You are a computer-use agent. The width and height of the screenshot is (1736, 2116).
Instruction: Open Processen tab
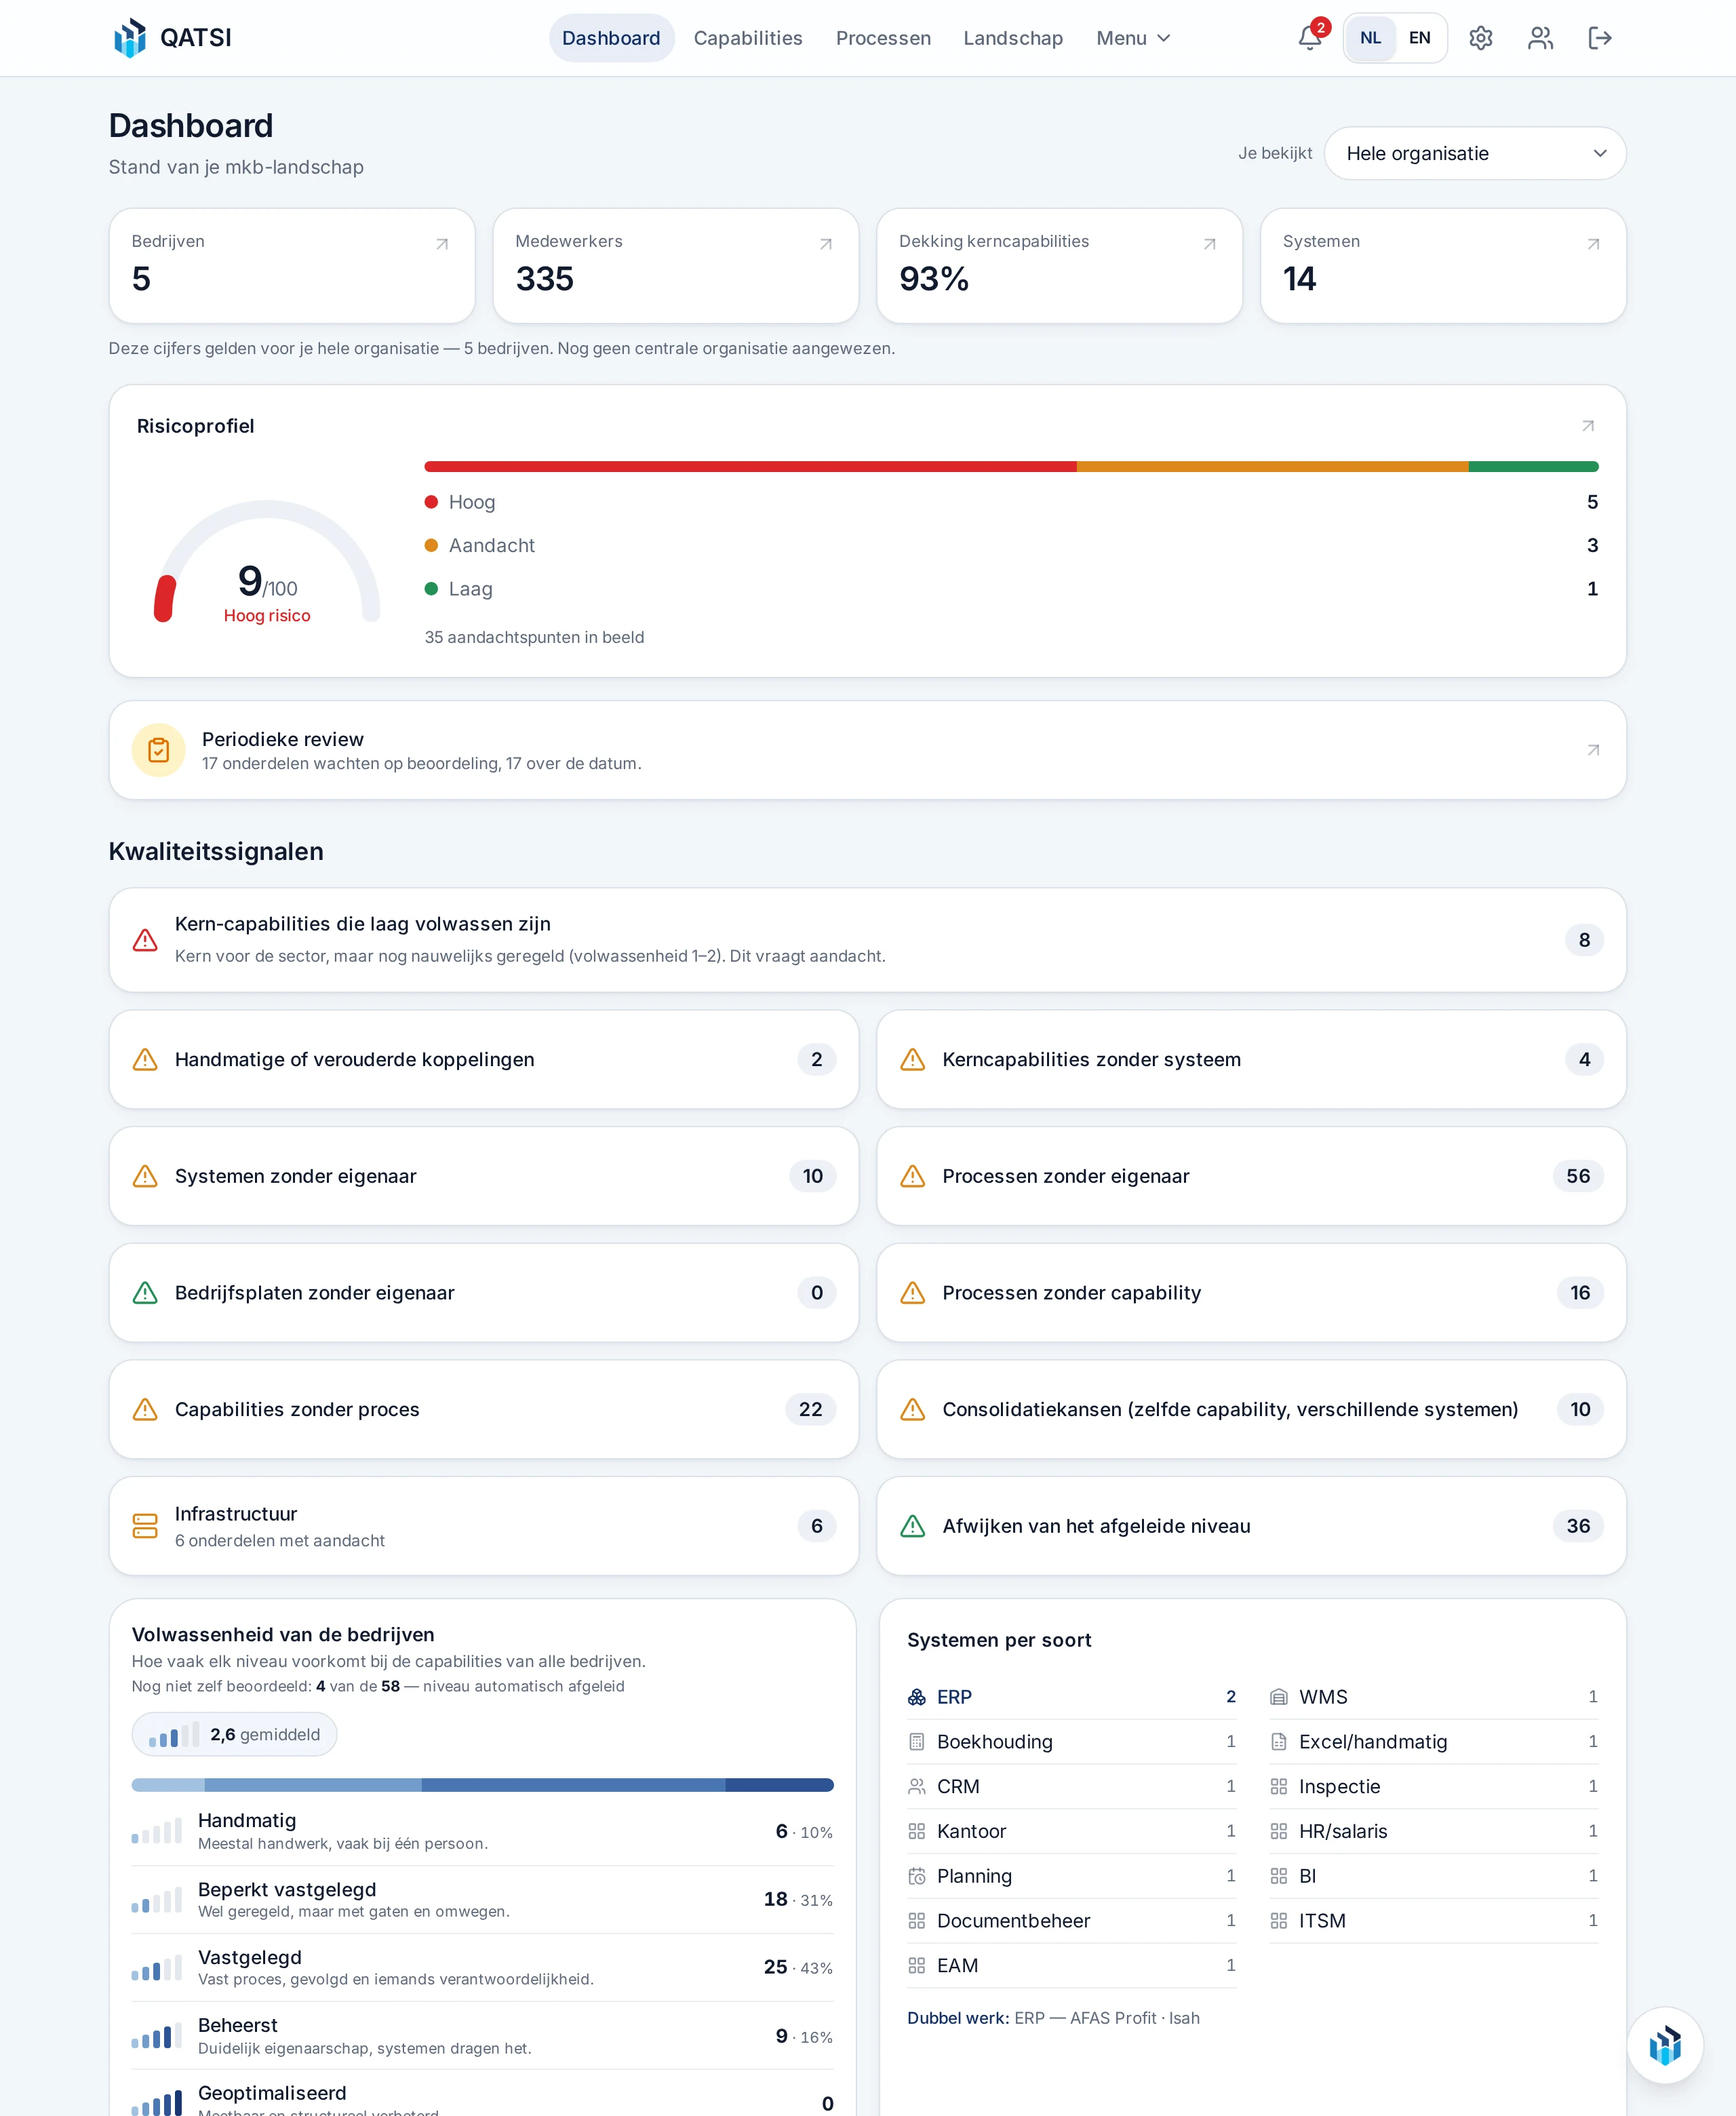coord(883,38)
